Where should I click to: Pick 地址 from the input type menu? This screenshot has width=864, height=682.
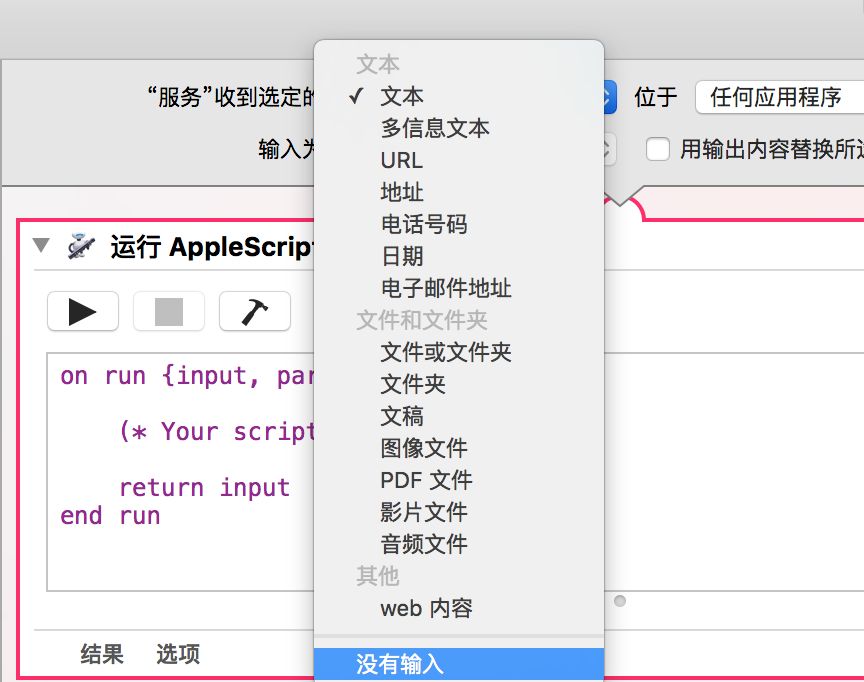coord(458,192)
